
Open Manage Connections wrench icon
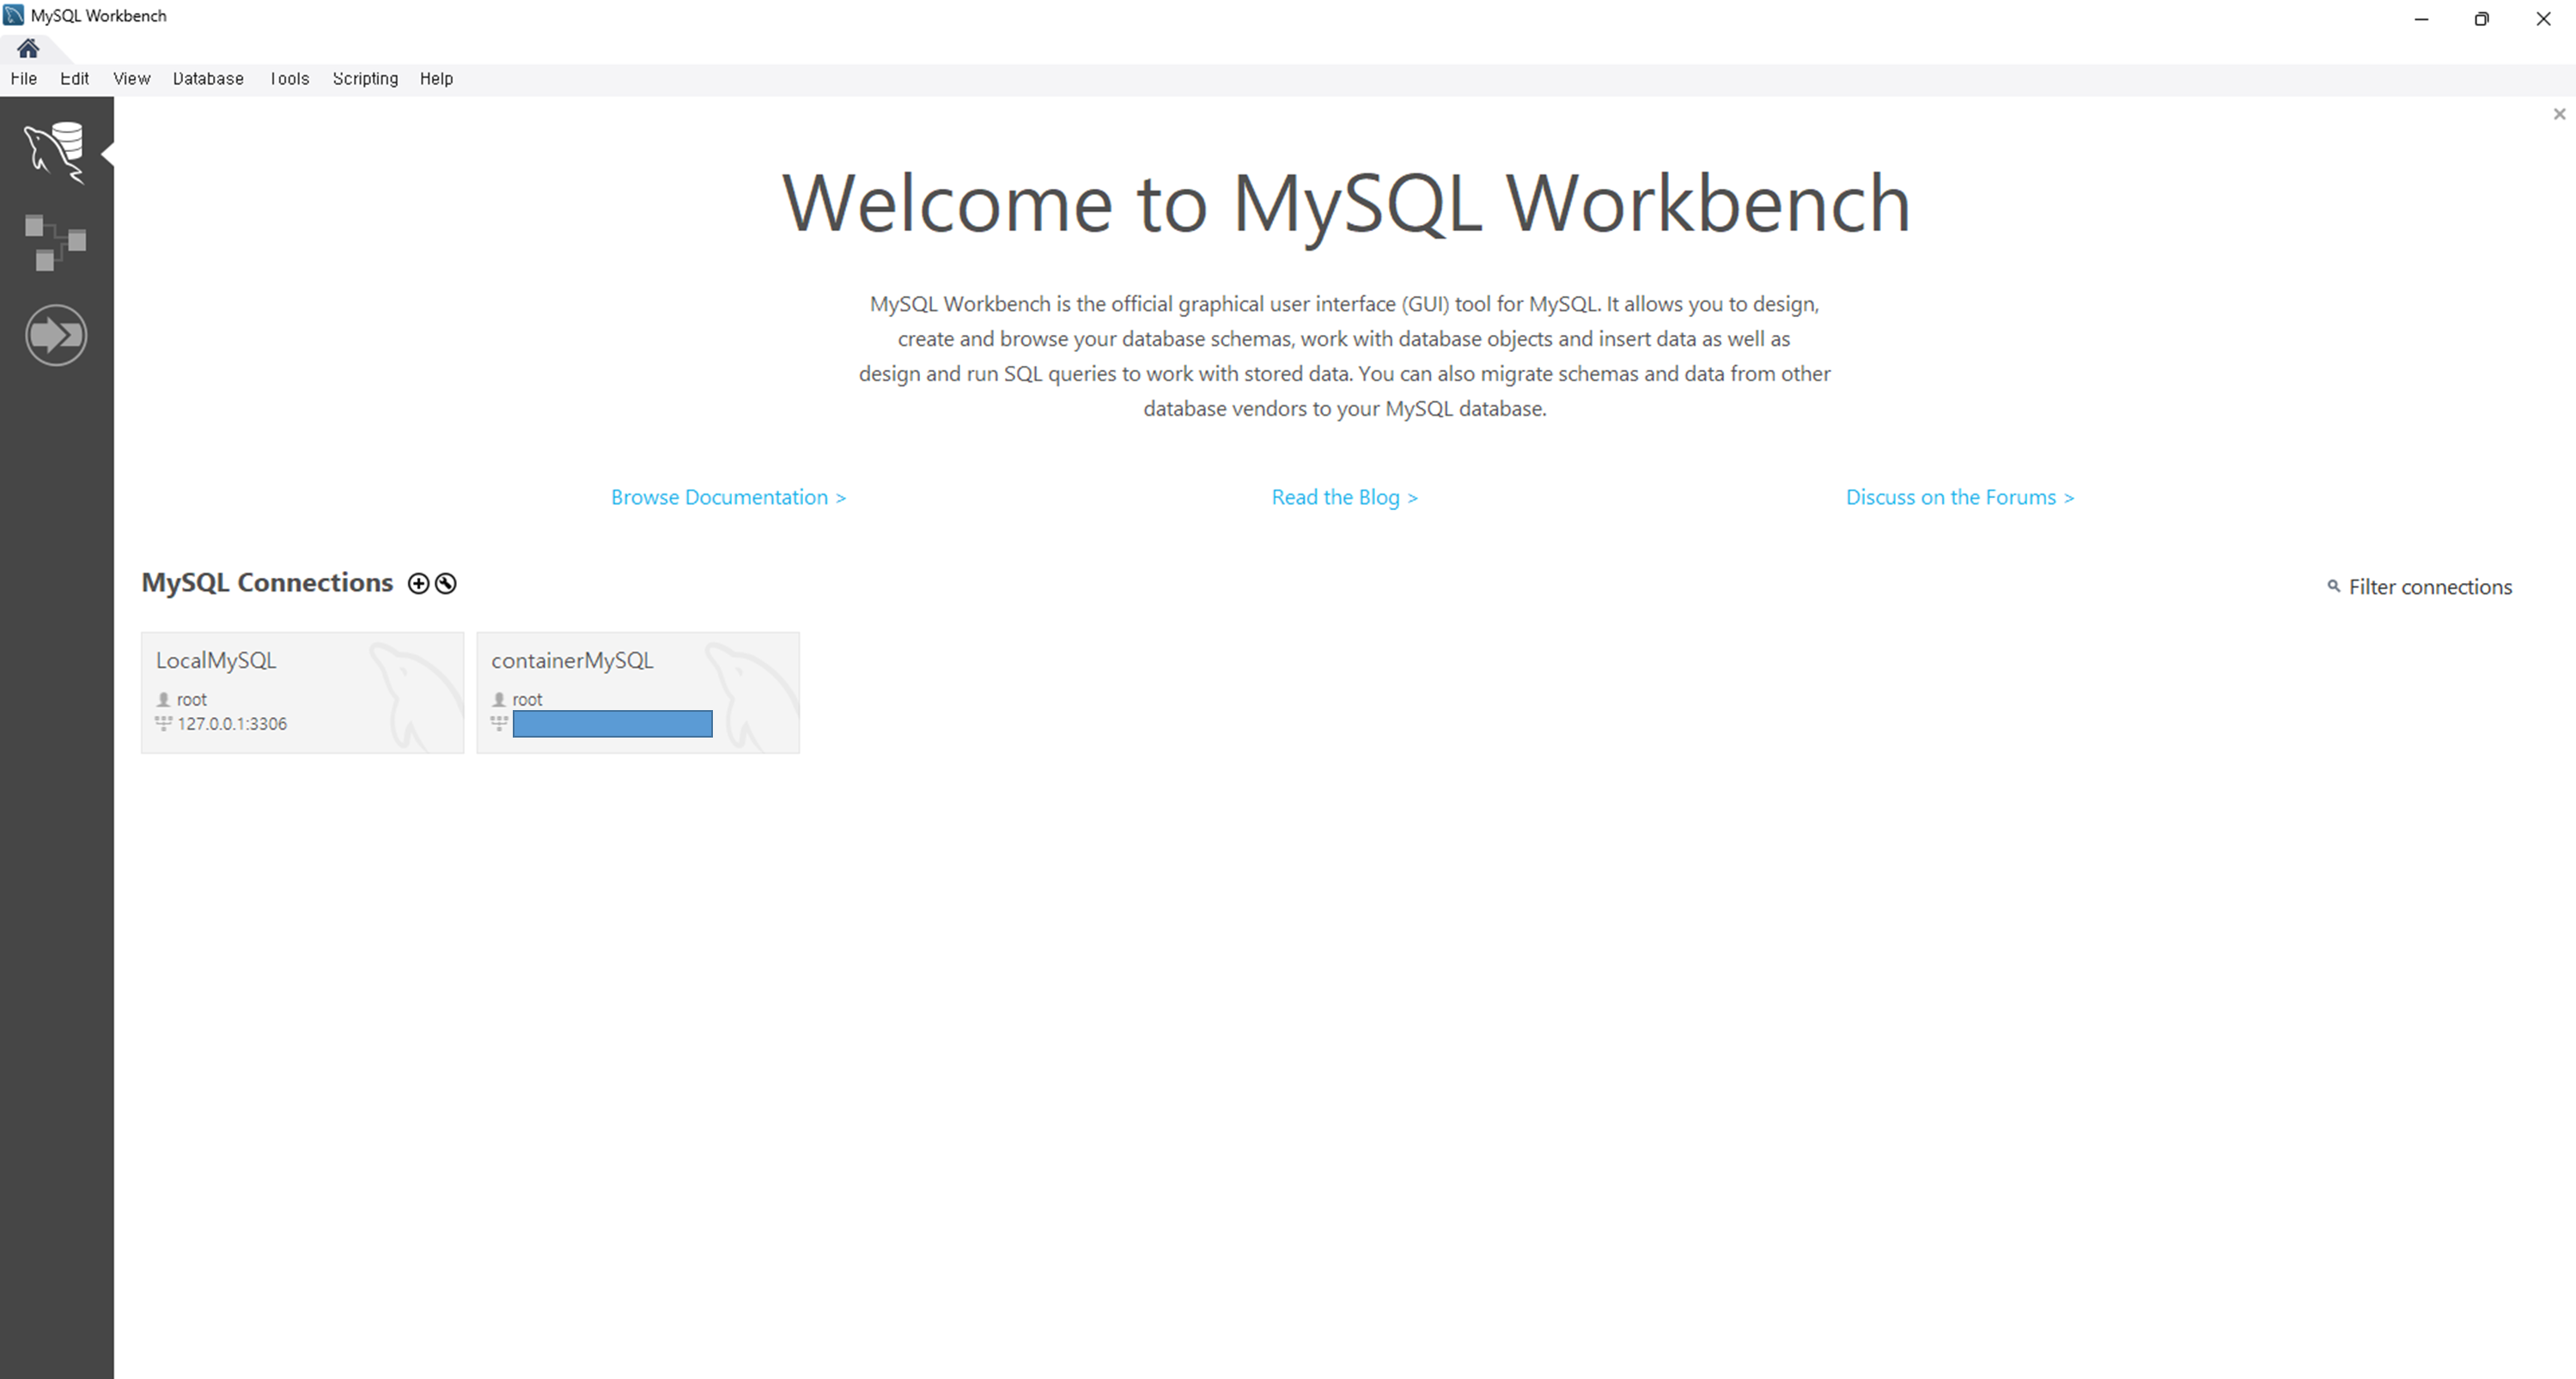(x=446, y=584)
